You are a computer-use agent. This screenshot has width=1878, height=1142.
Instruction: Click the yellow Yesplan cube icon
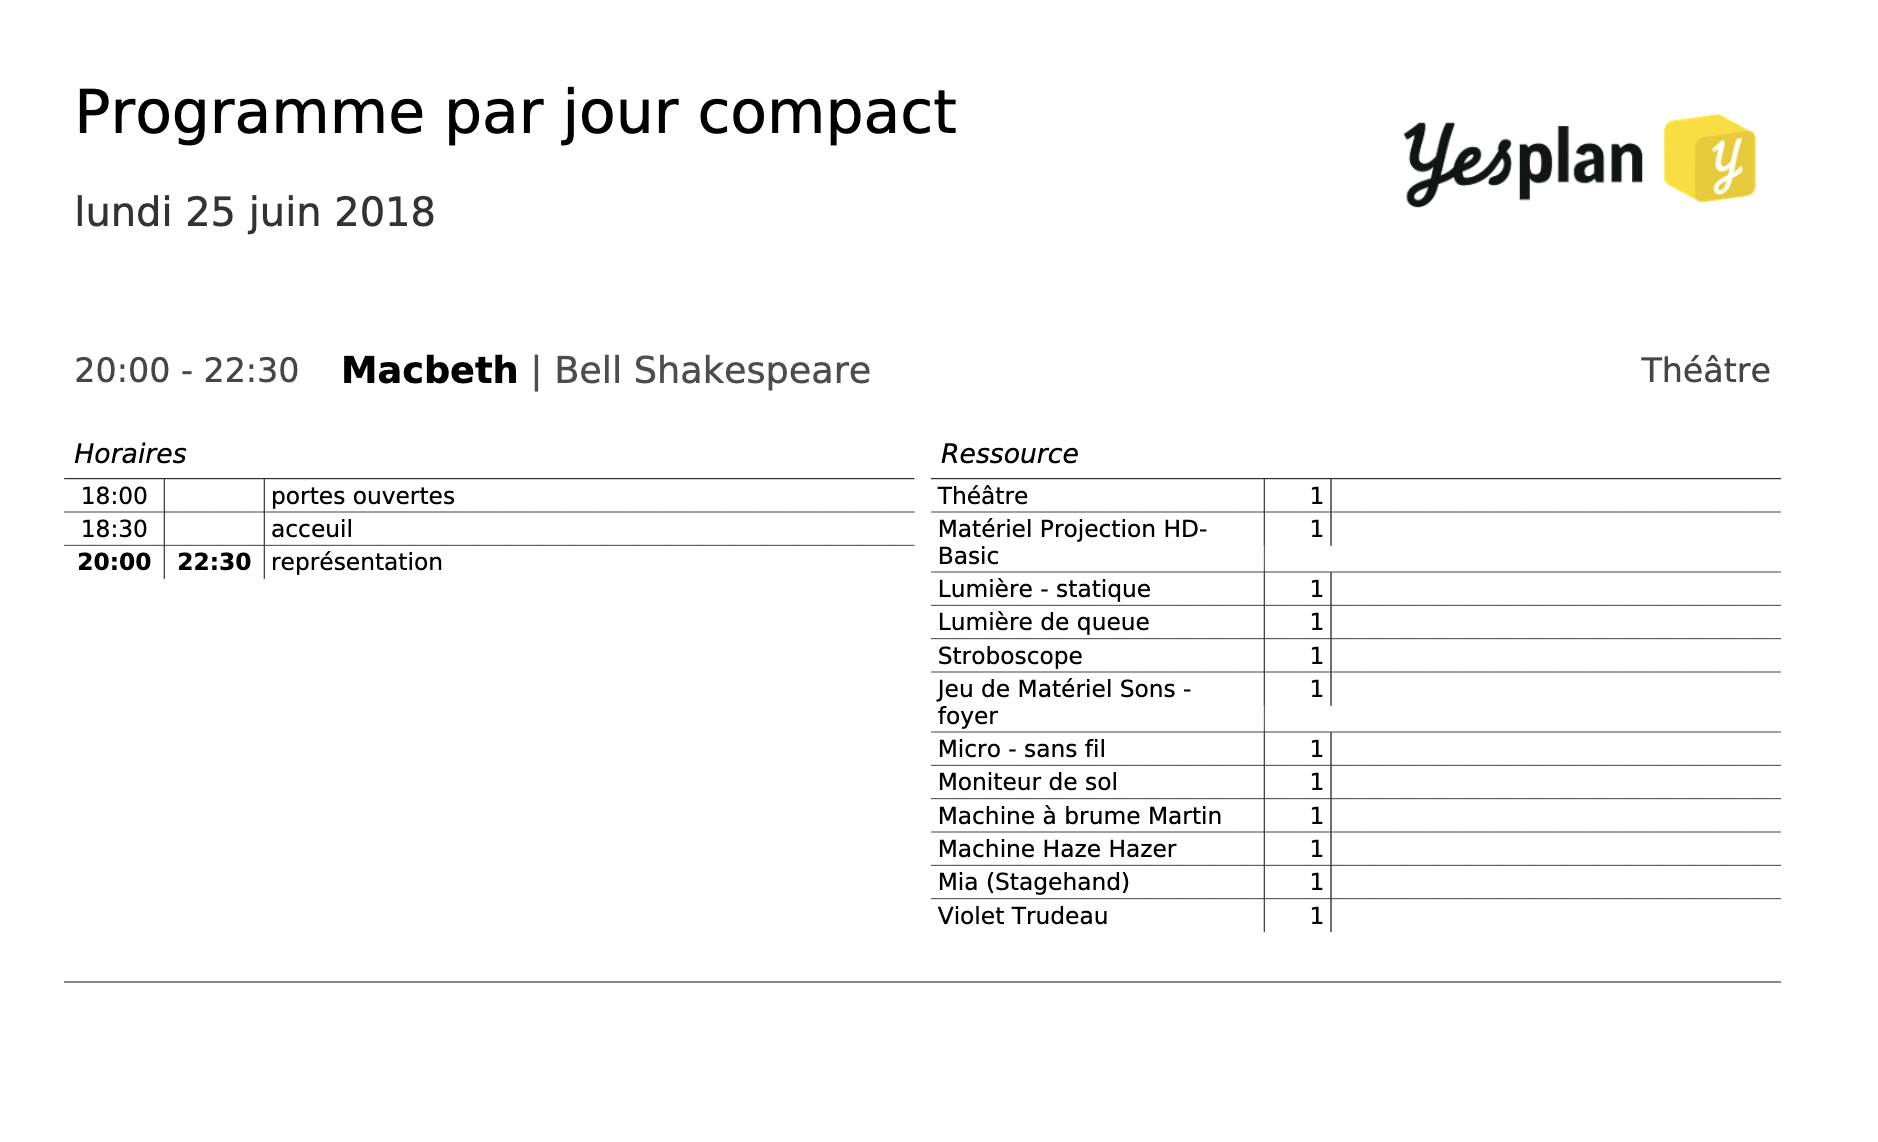pyautogui.click(x=1709, y=158)
